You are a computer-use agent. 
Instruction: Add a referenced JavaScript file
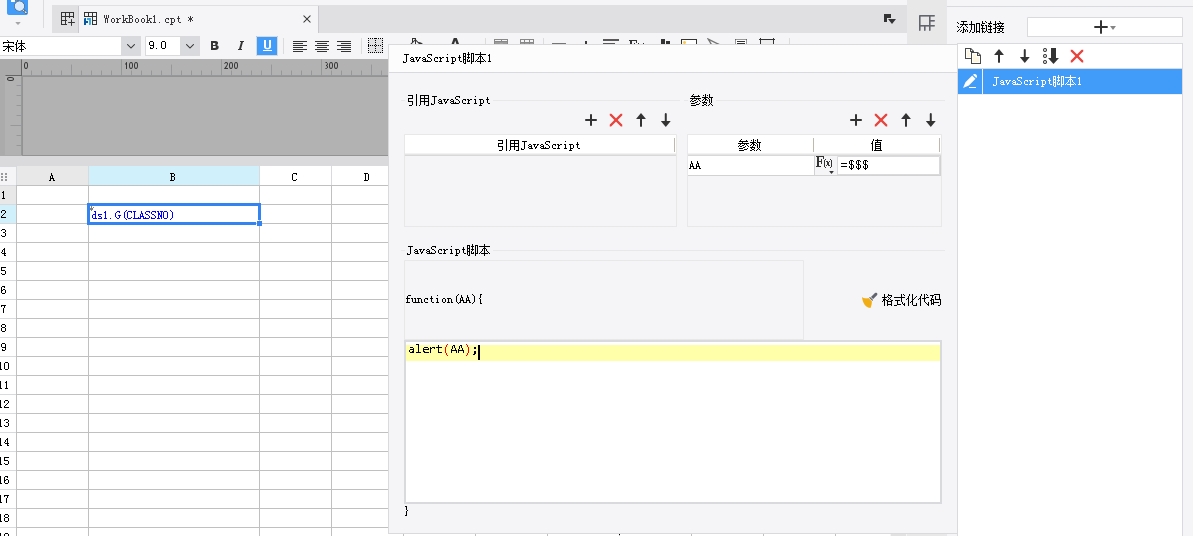(591, 120)
